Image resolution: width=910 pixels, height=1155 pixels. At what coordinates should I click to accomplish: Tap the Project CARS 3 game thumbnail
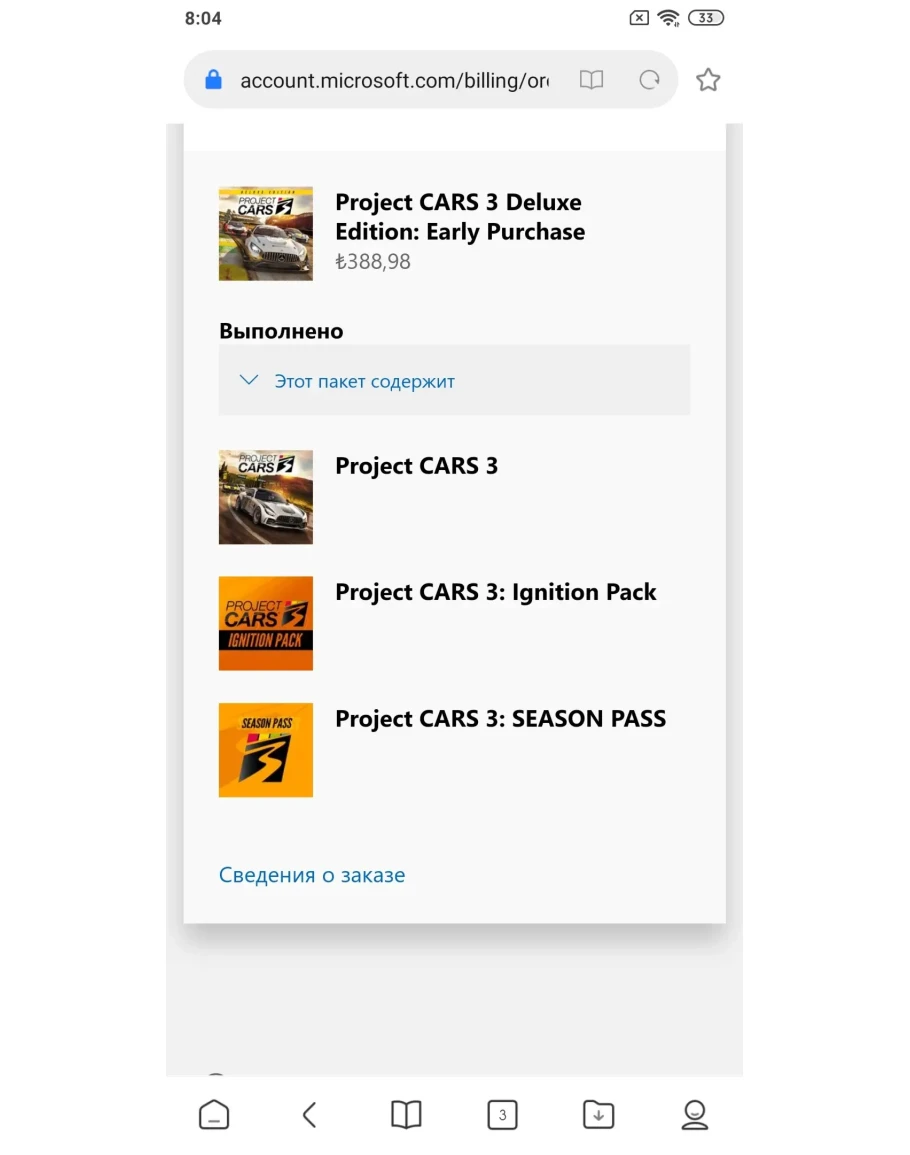[x=266, y=497]
